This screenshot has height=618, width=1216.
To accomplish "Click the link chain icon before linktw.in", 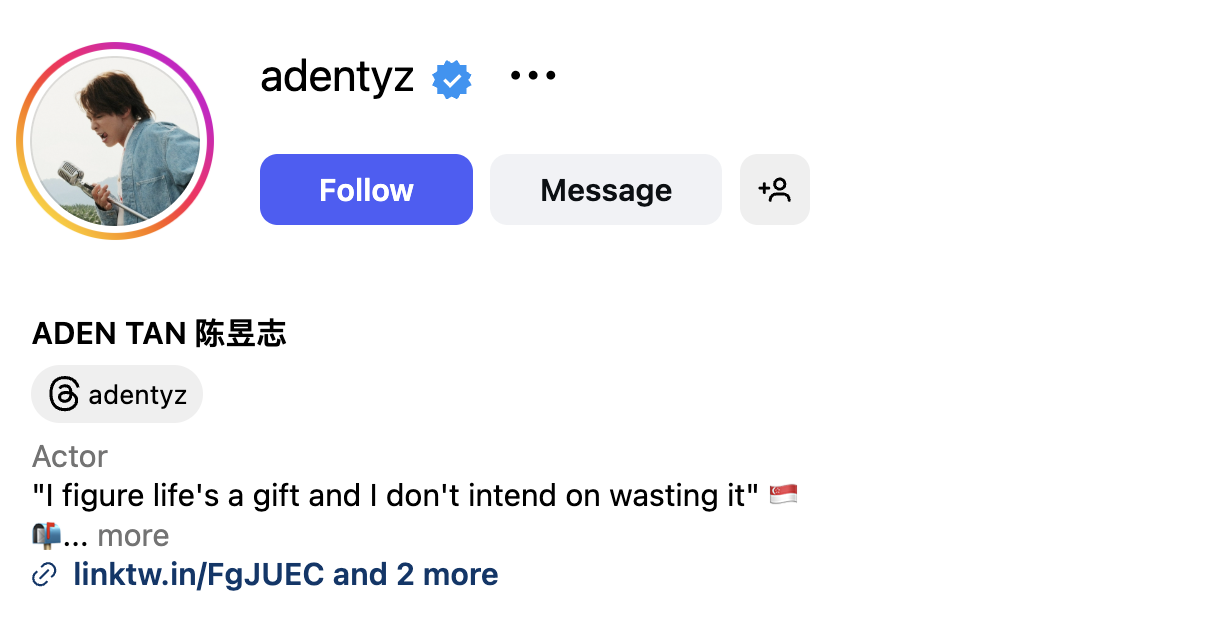I will (44, 574).
